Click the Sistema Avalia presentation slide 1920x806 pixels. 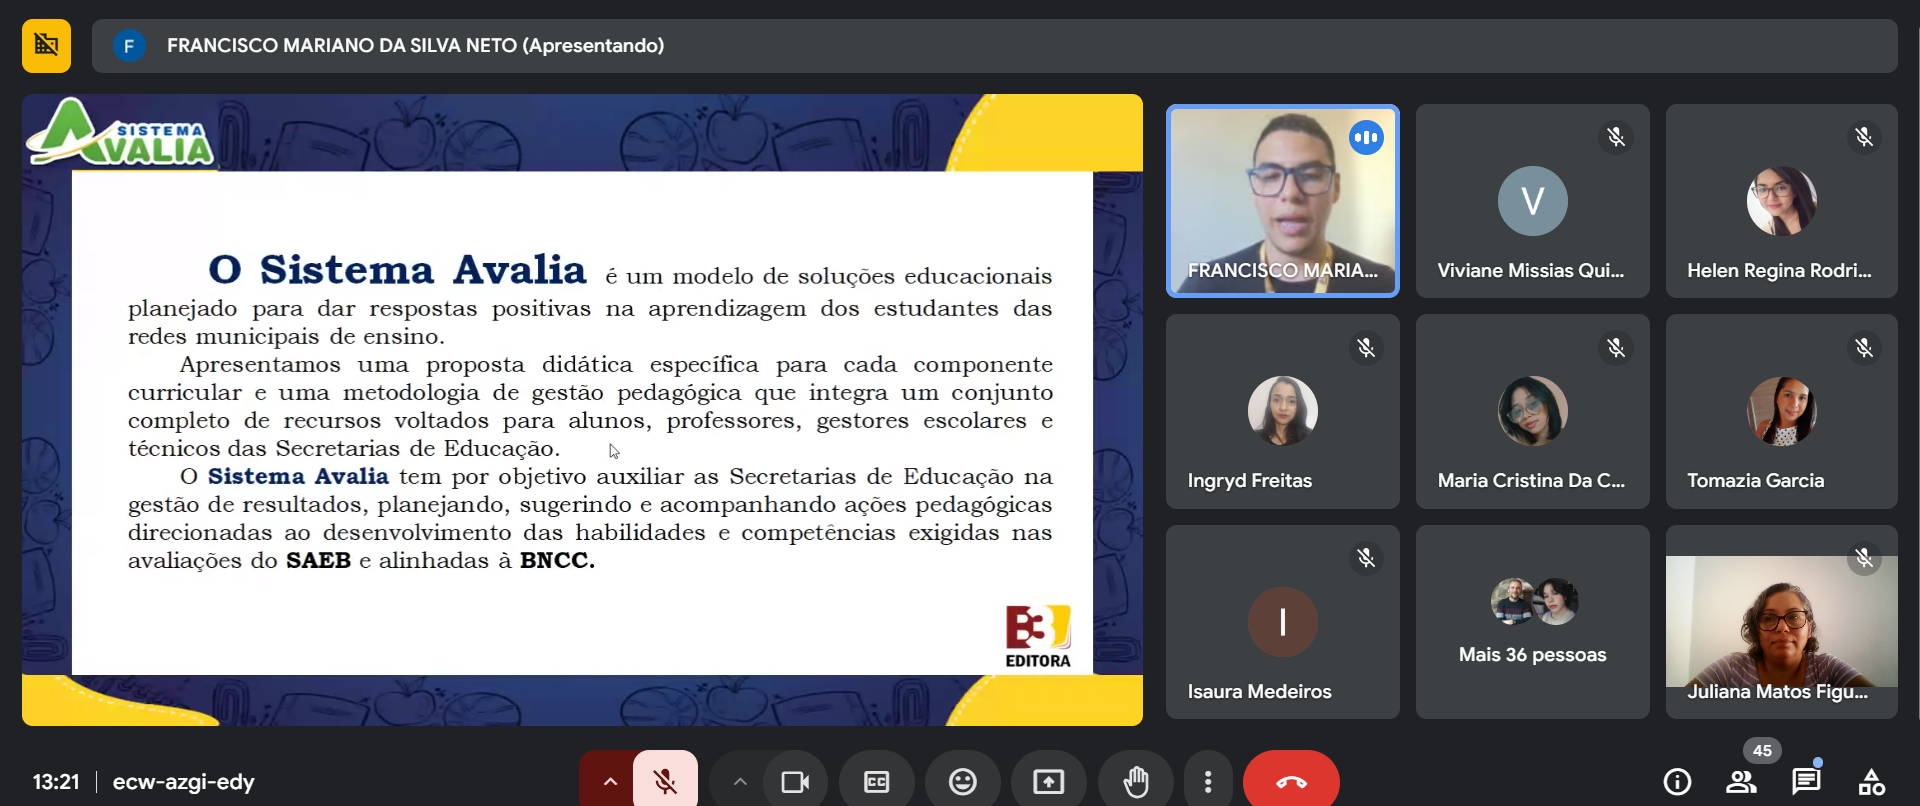pos(582,410)
